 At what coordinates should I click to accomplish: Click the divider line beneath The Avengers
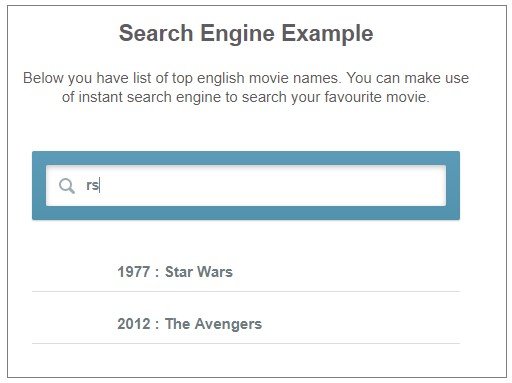pos(246,343)
